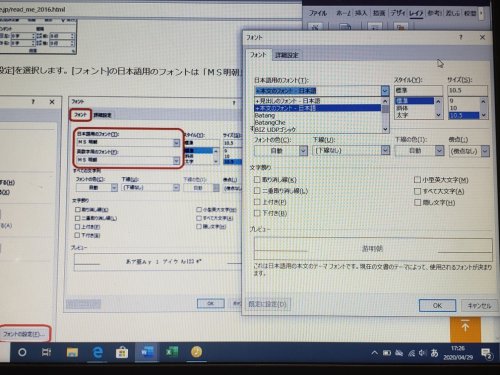Image resolution: width=500 pixels, height=375 pixels.
Task: Click the help question mark in フォント dialog
Action: pyautogui.click(x=461, y=37)
